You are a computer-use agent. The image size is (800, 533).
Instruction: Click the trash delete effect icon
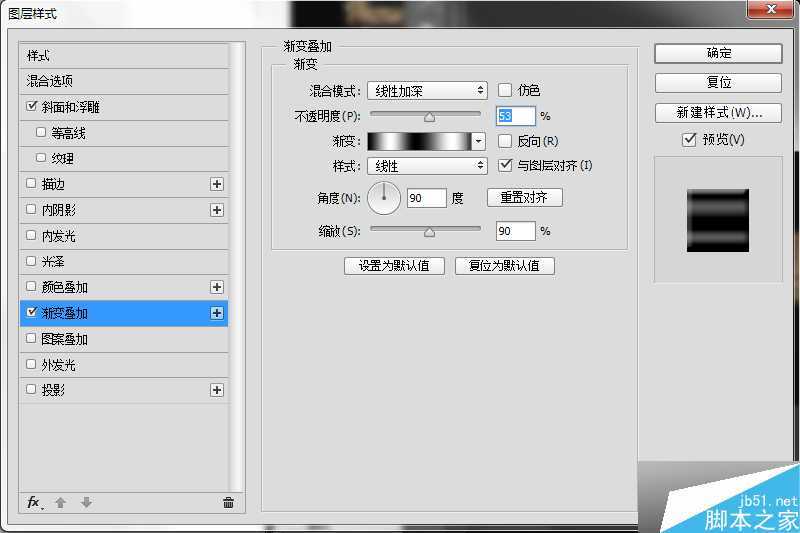(x=228, y=502)
